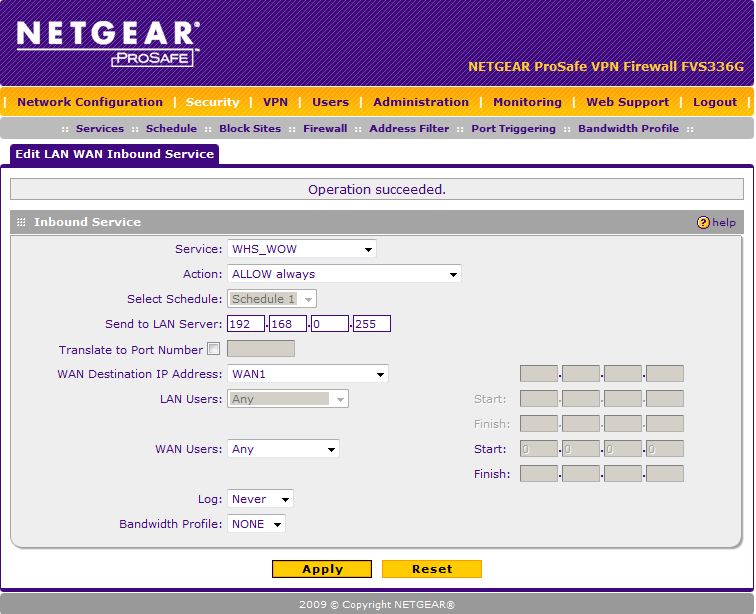Open the Security menu
Viewport: 756px width, 614px height.
point(213,102)
